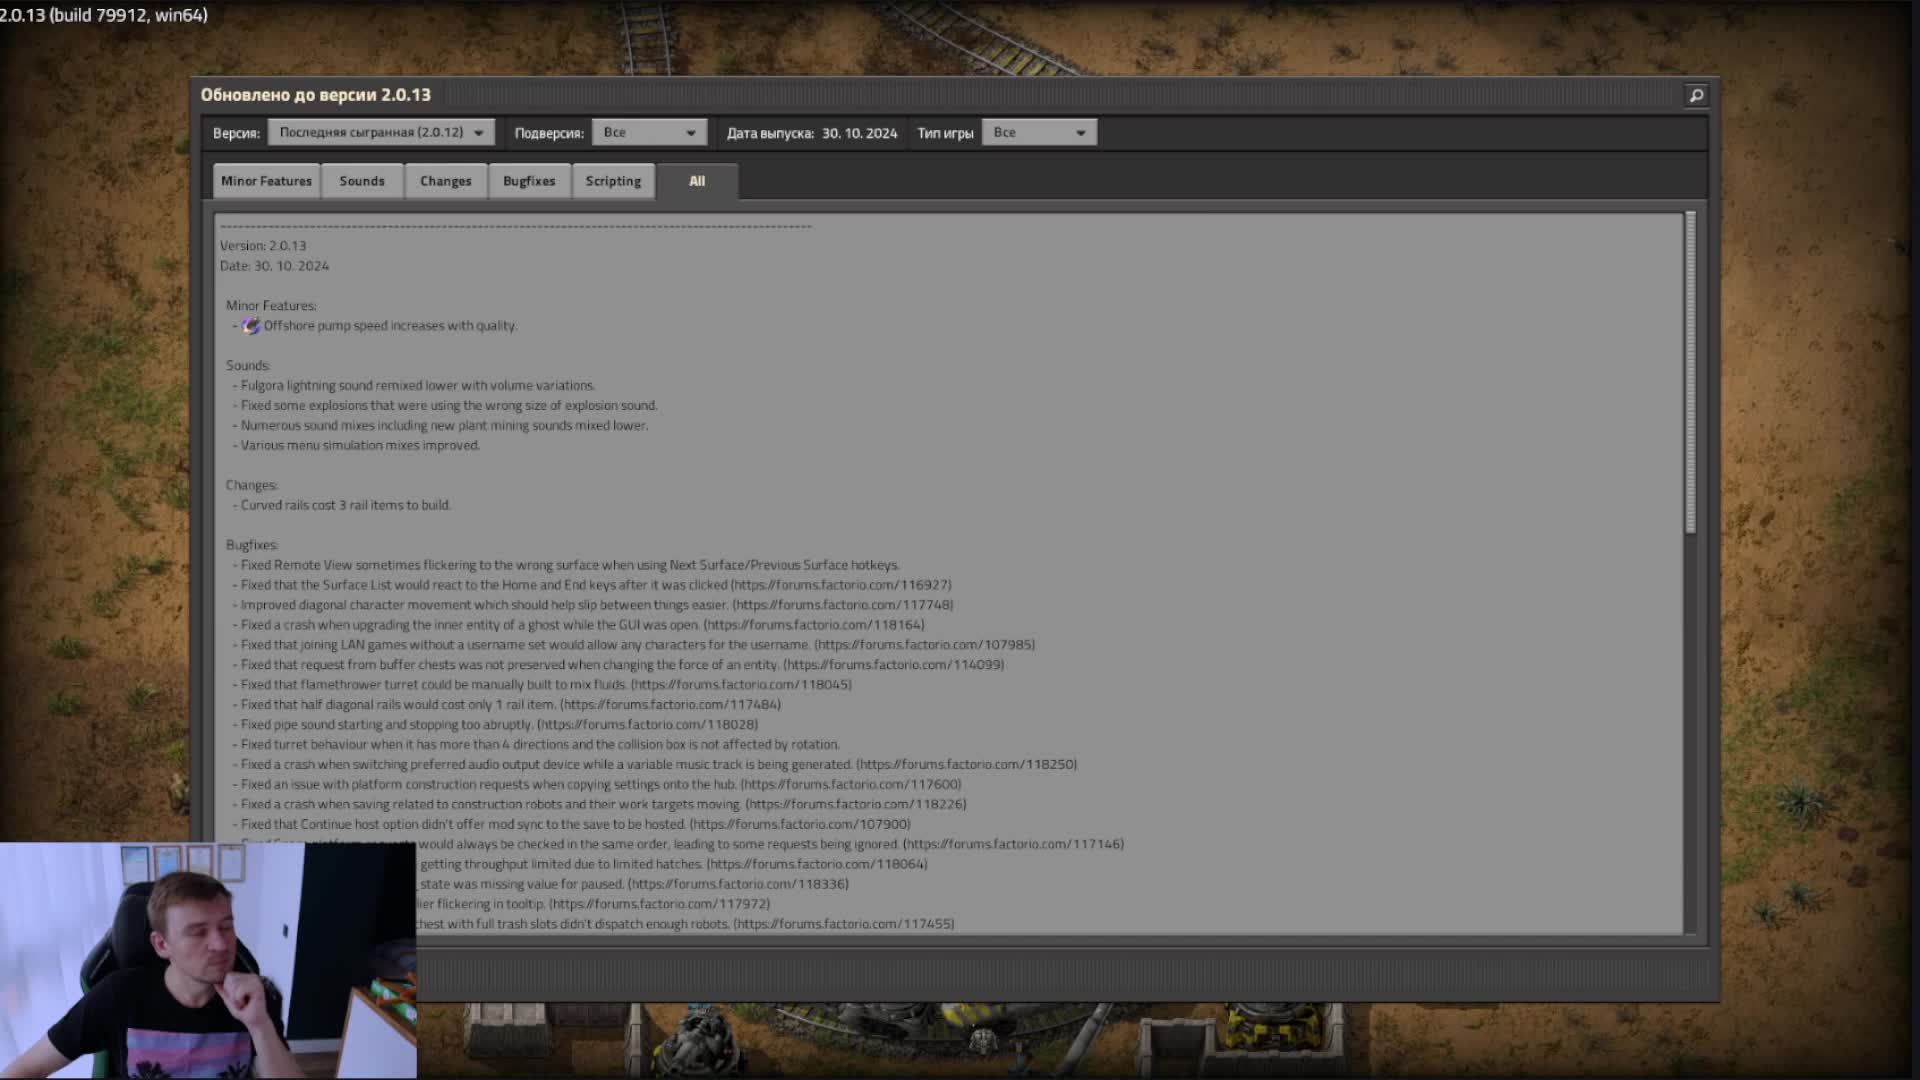Click the window title 'Обновлено до версии 2.0.13'
This screenshot has width=1920, height=1080.
tap(316, 95)
